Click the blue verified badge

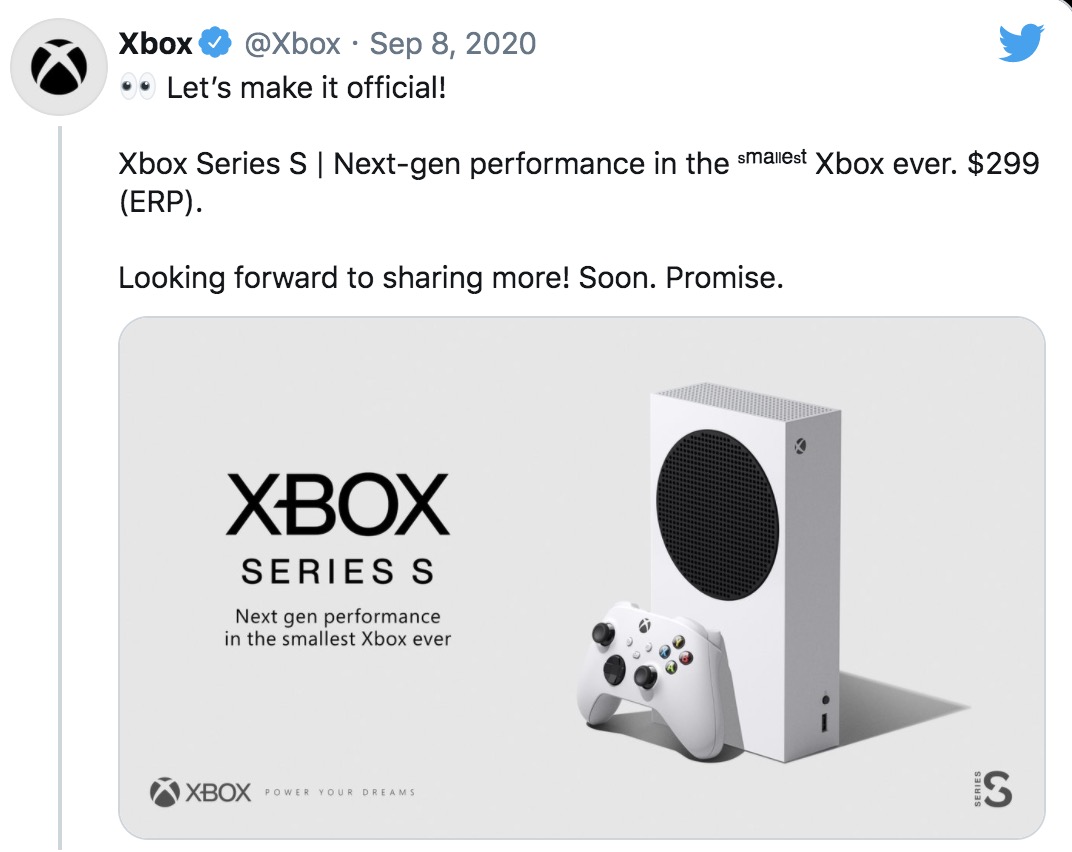214,44
